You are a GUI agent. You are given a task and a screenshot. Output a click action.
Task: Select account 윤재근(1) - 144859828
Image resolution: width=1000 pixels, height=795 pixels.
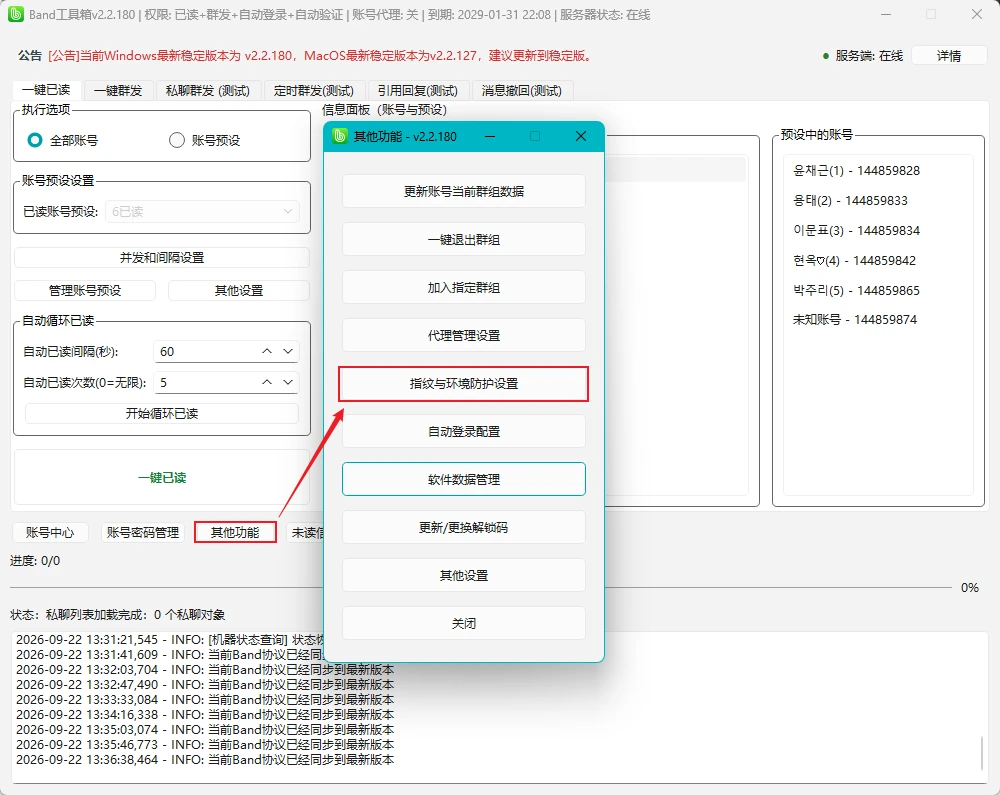click(x=857, y=171)
